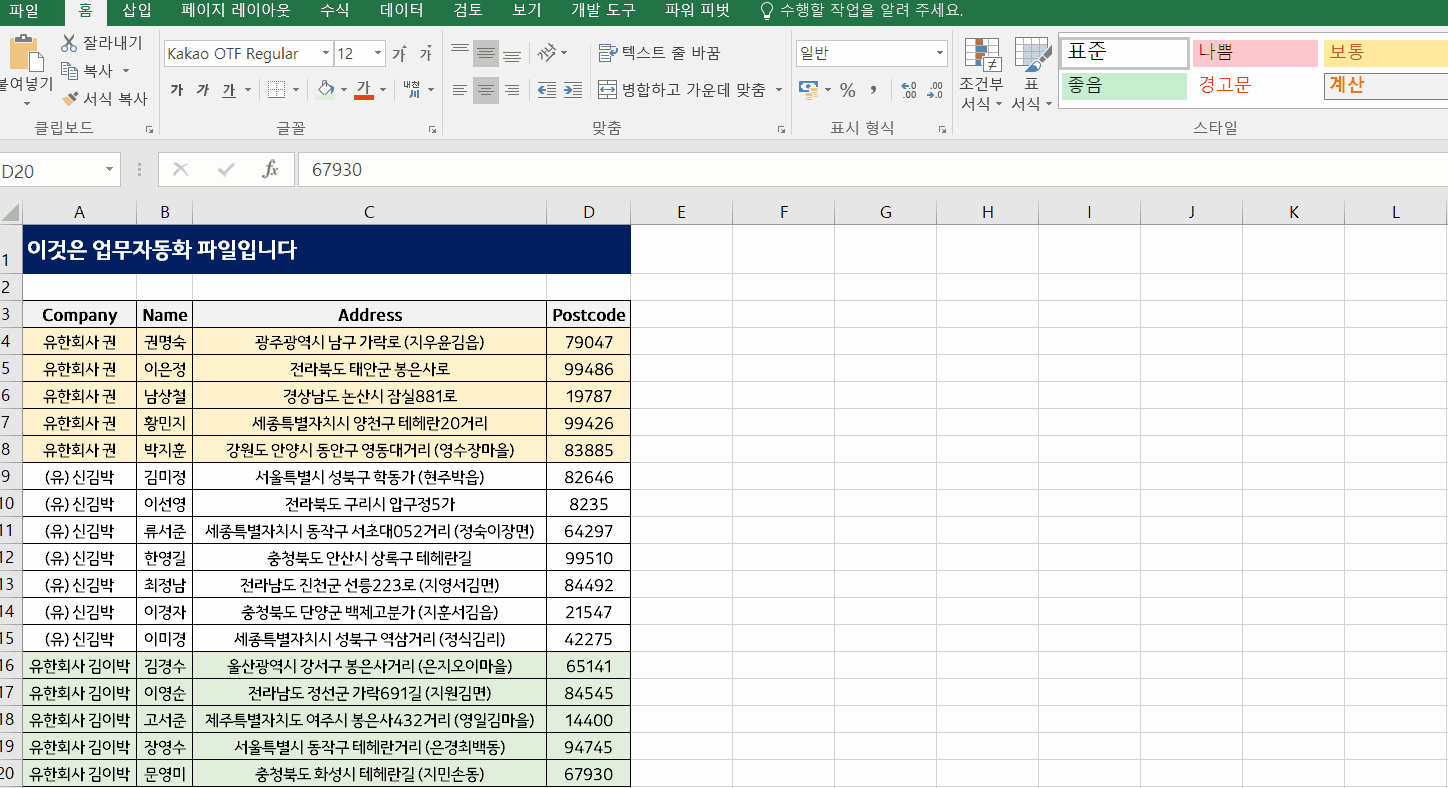The width and height of the screenshot is (1448, 788).
Task: Toggle underline formatting
Action: pyautogui.click(x=229, y=90)
